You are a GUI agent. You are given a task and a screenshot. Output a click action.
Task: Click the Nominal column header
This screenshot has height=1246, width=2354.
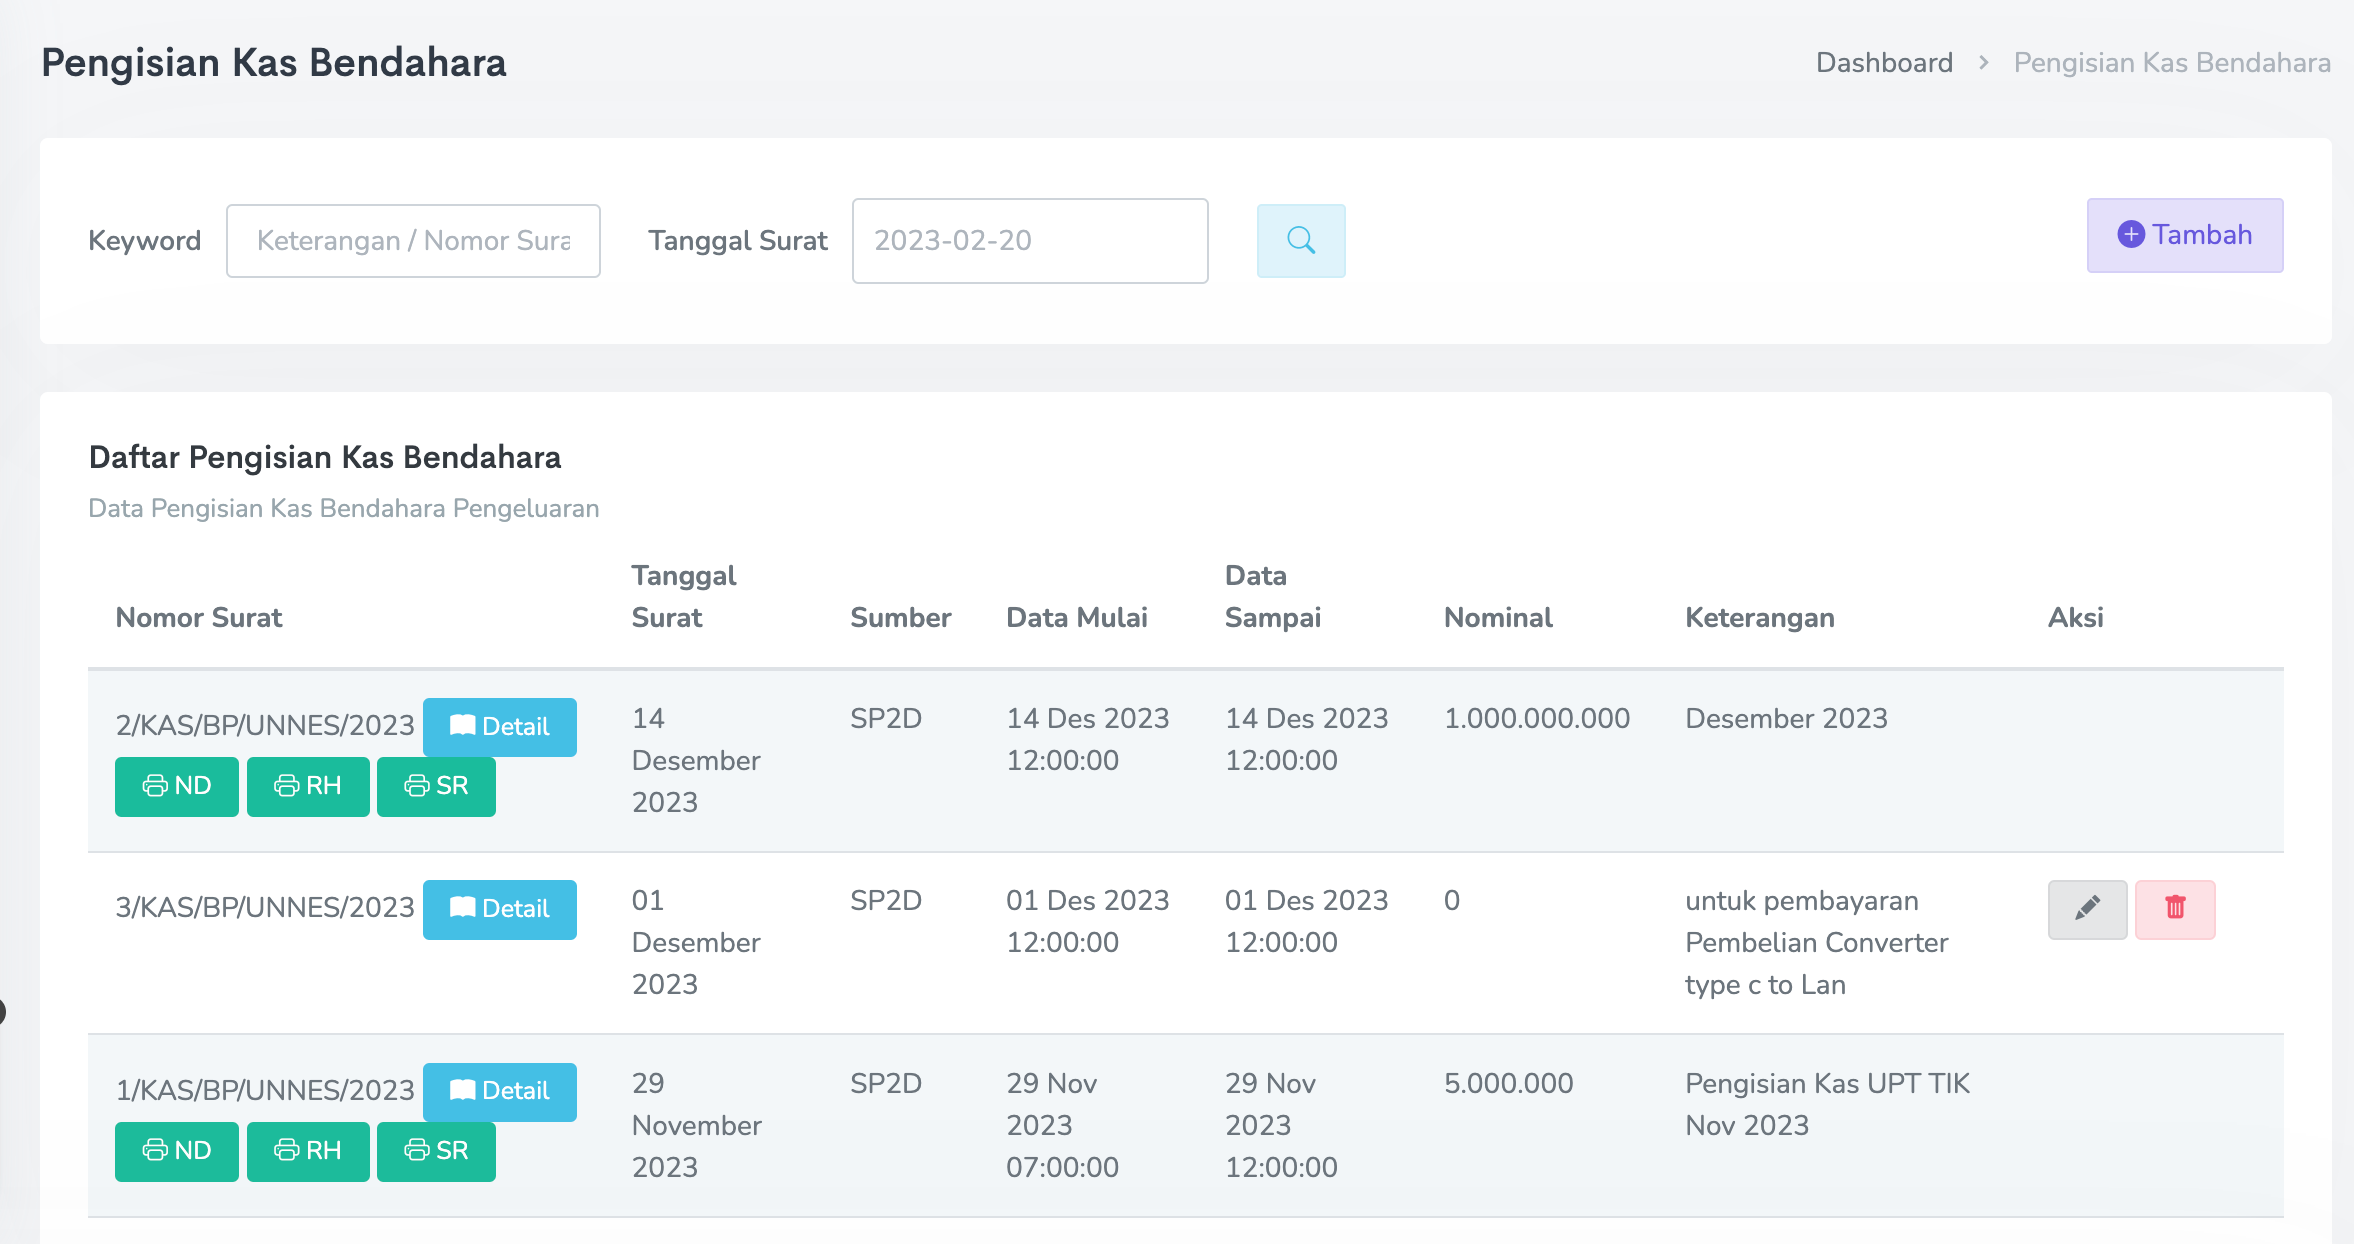[1497, 618]
